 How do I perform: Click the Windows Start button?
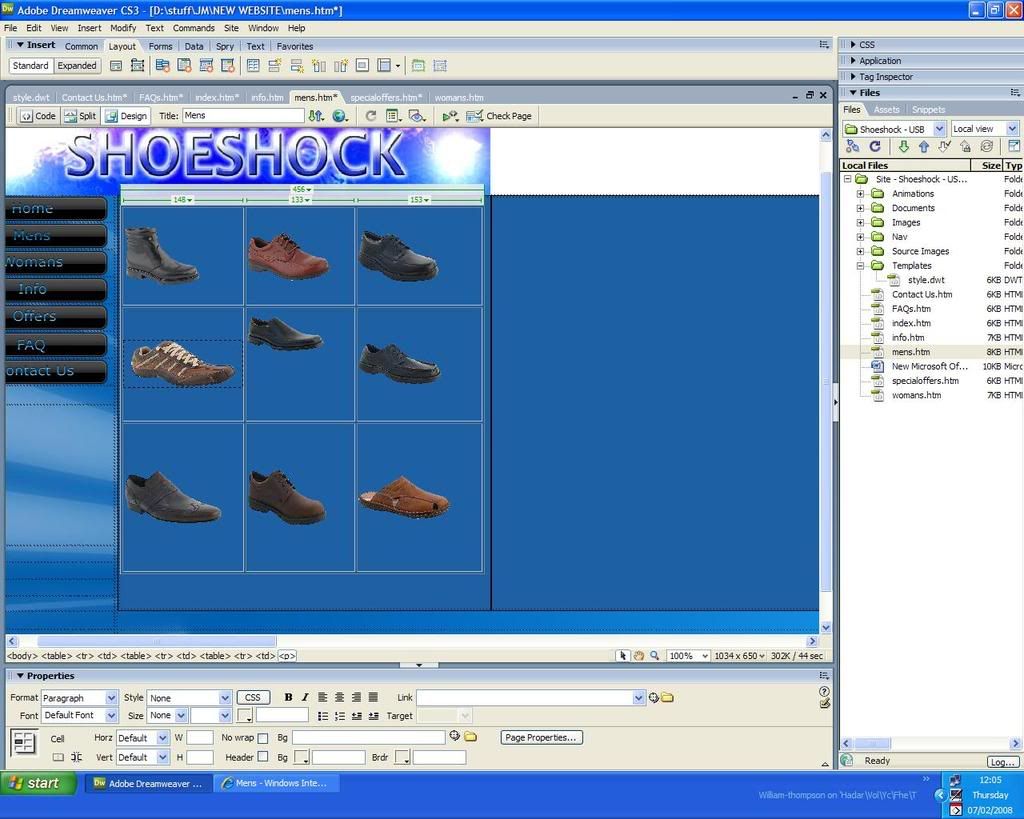(x=38, y=782)
